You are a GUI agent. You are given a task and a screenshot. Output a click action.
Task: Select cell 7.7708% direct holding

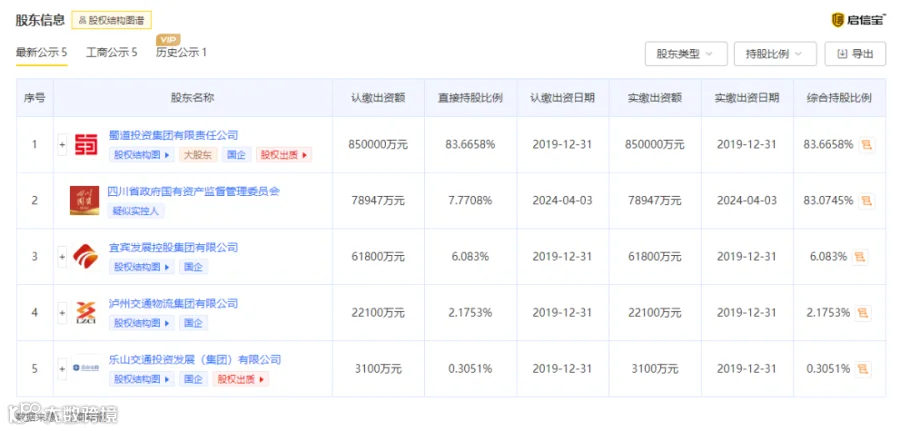[x=471, y=201]
